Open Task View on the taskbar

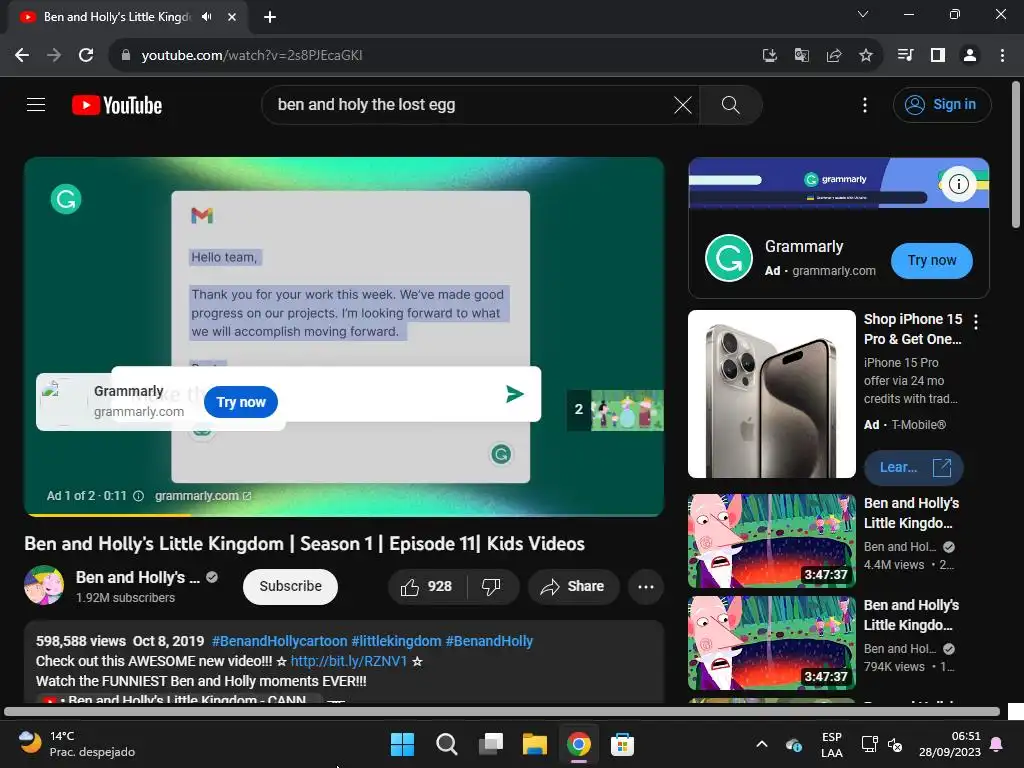point(490,744)
